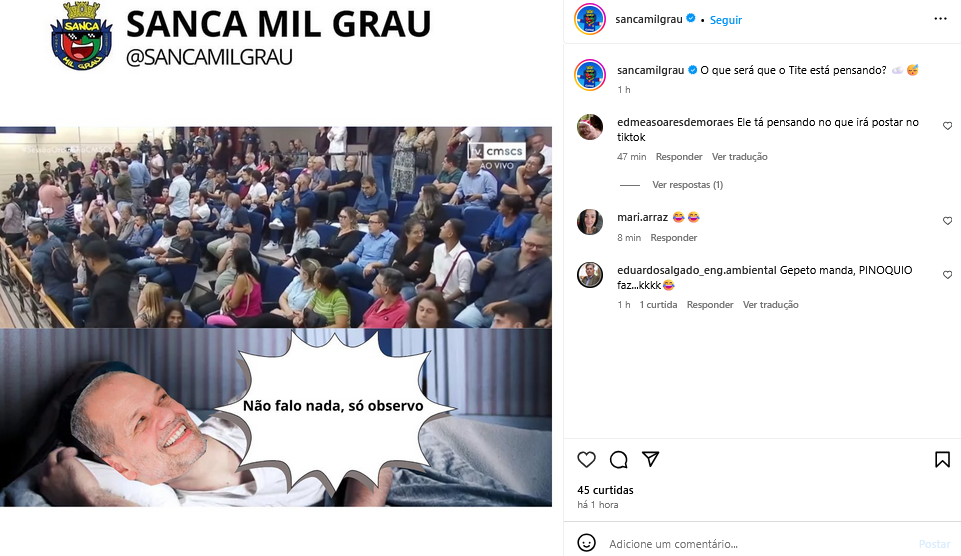Open sancamilgrau profile picture in header
961x556 pixels.
click(590, 19)
